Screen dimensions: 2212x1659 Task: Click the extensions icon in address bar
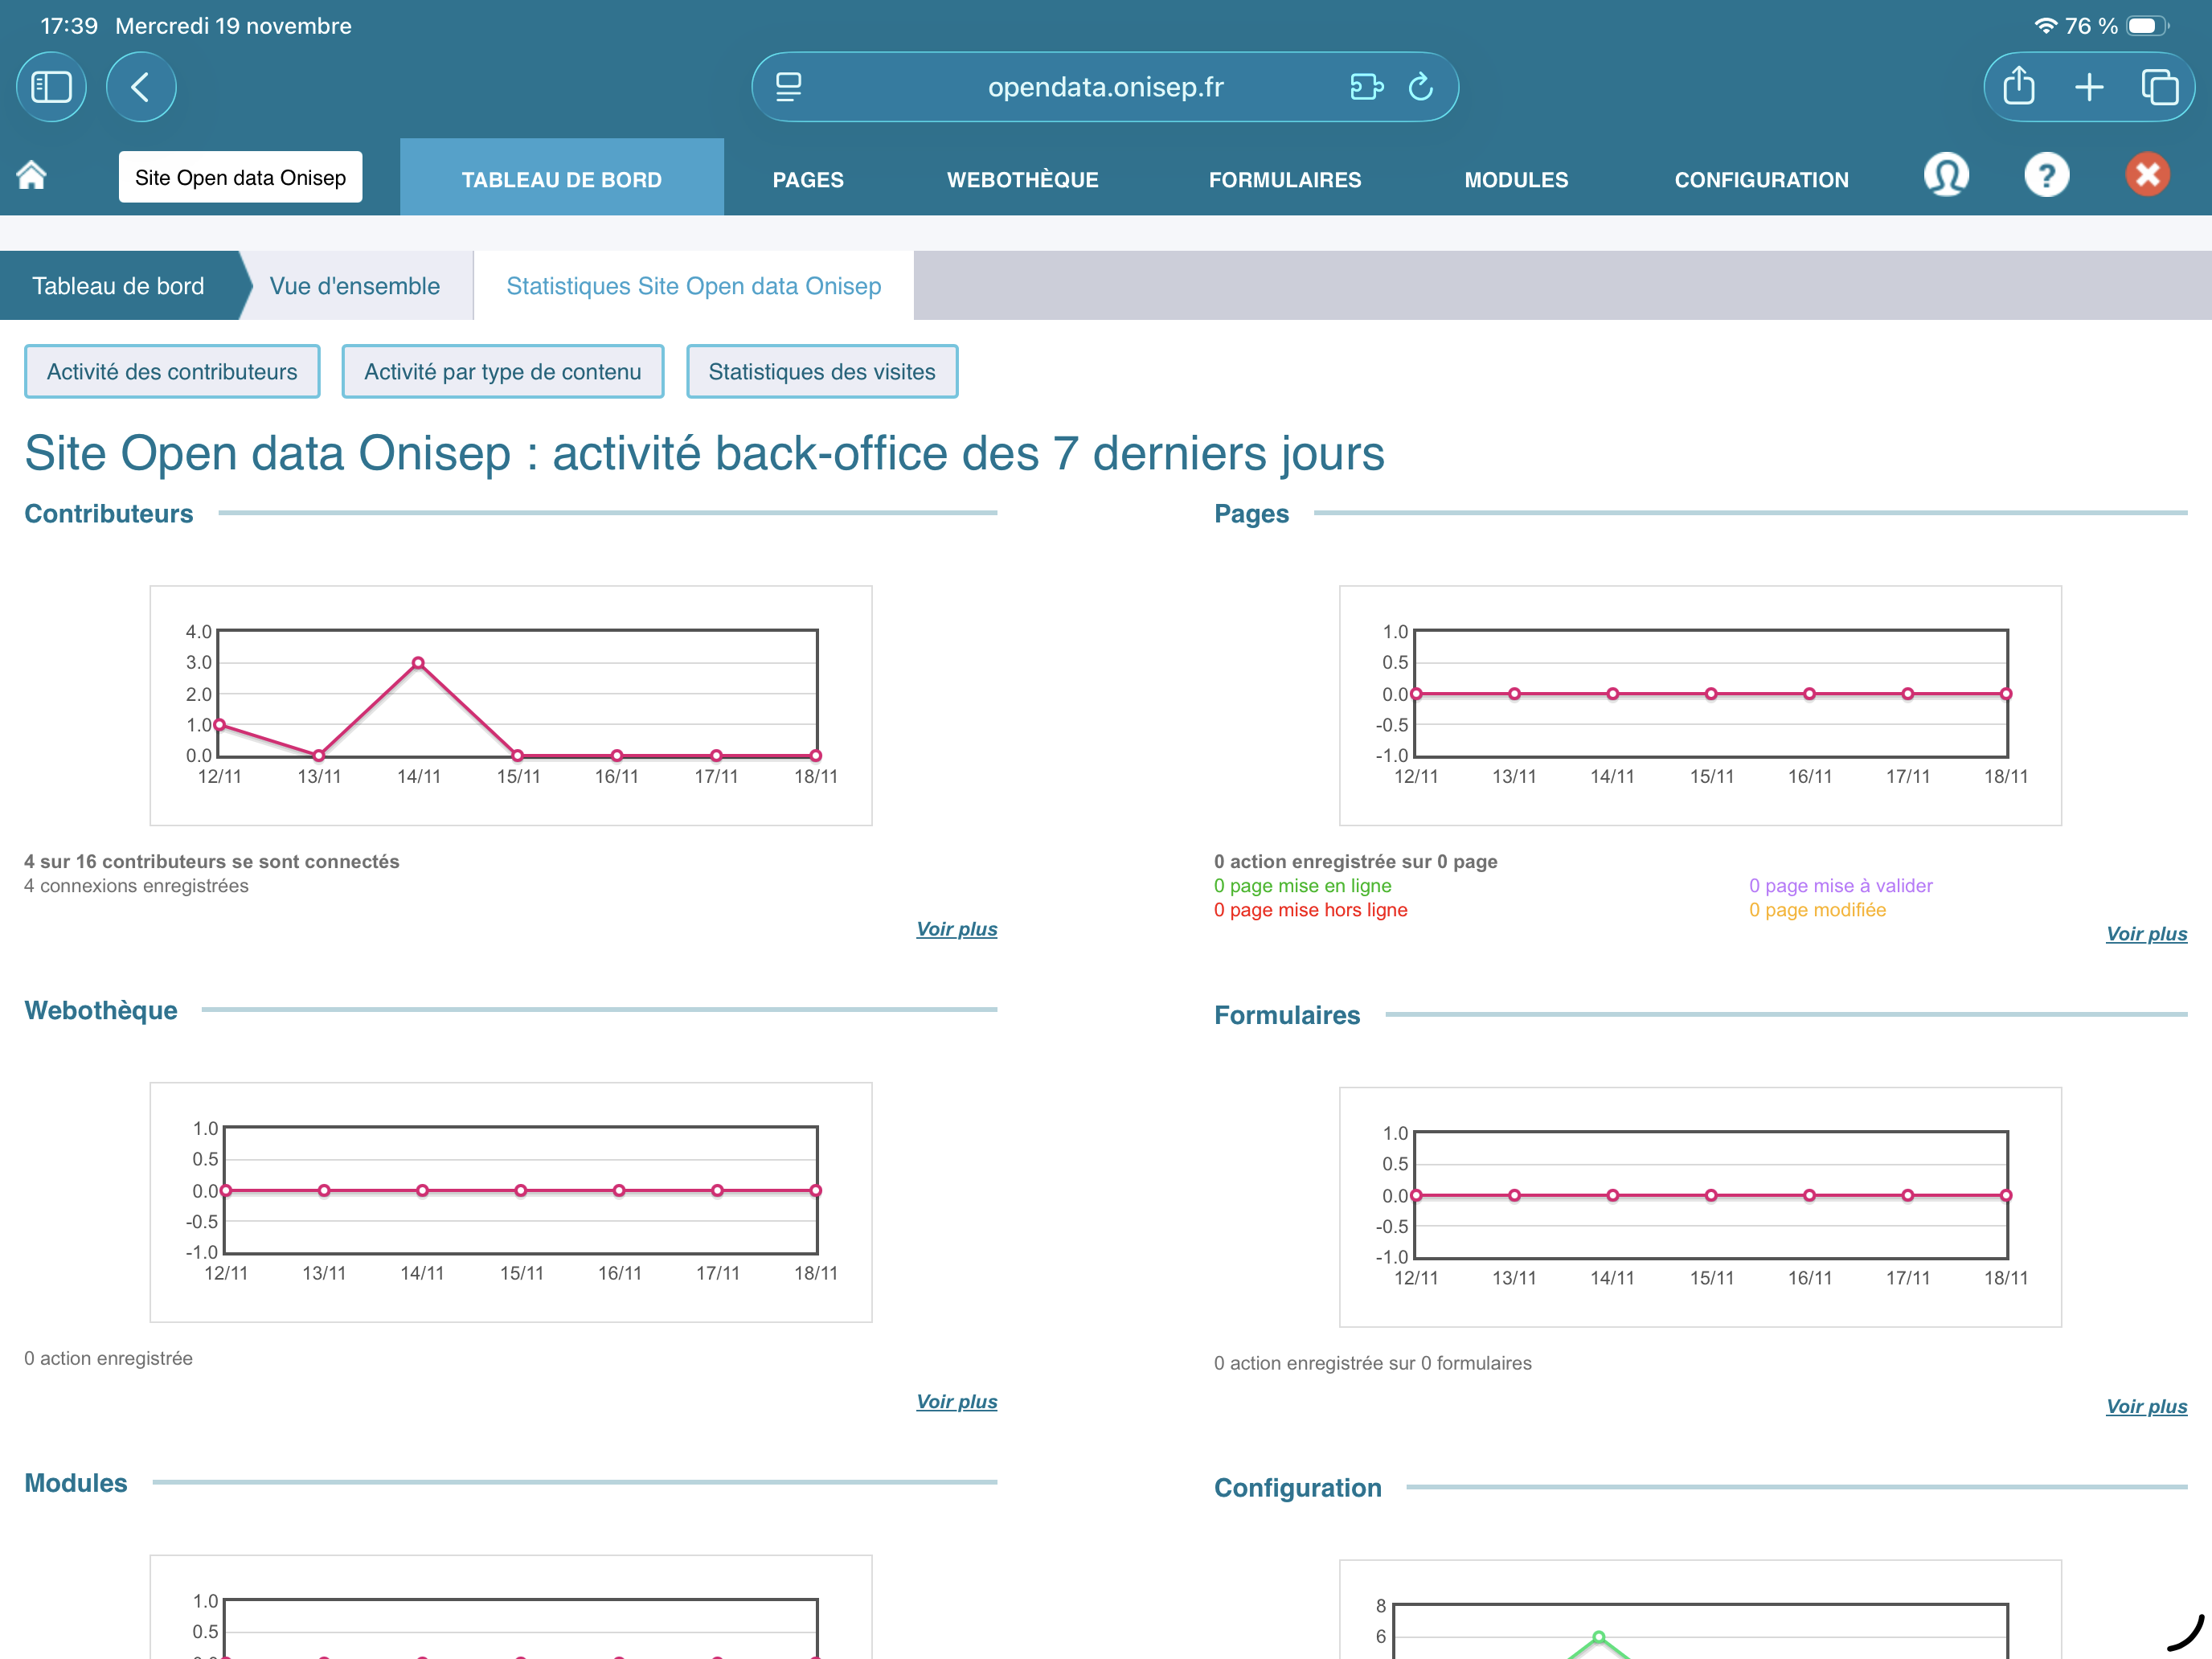click(1366, 88)
